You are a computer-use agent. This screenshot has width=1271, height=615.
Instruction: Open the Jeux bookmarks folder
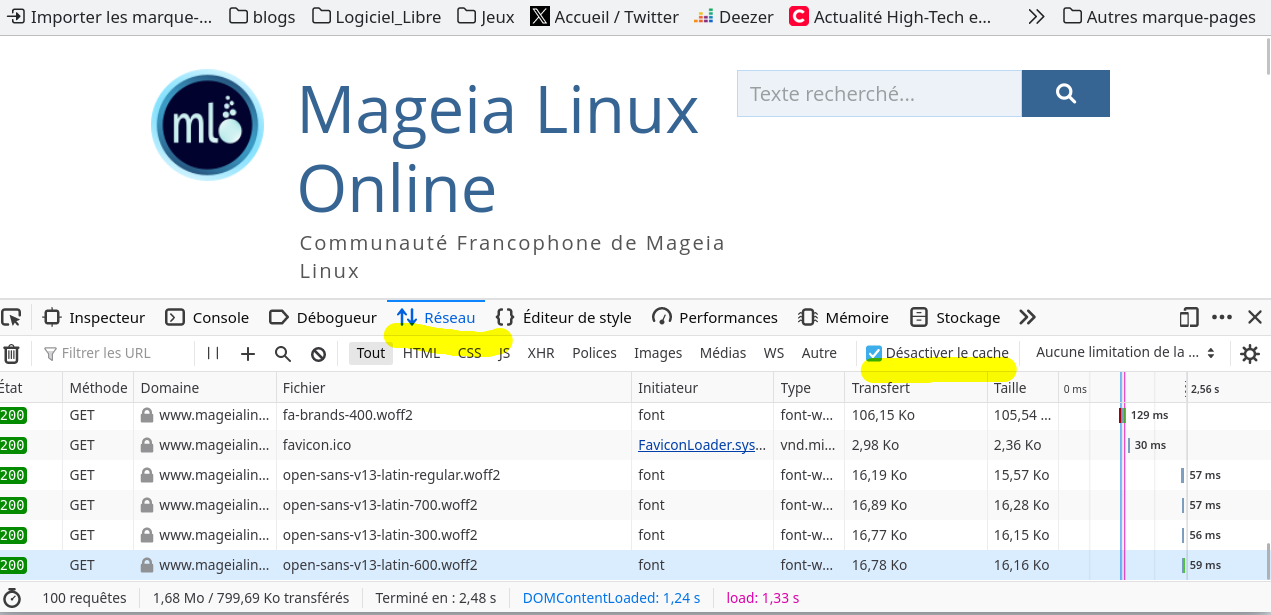(485, 16)
